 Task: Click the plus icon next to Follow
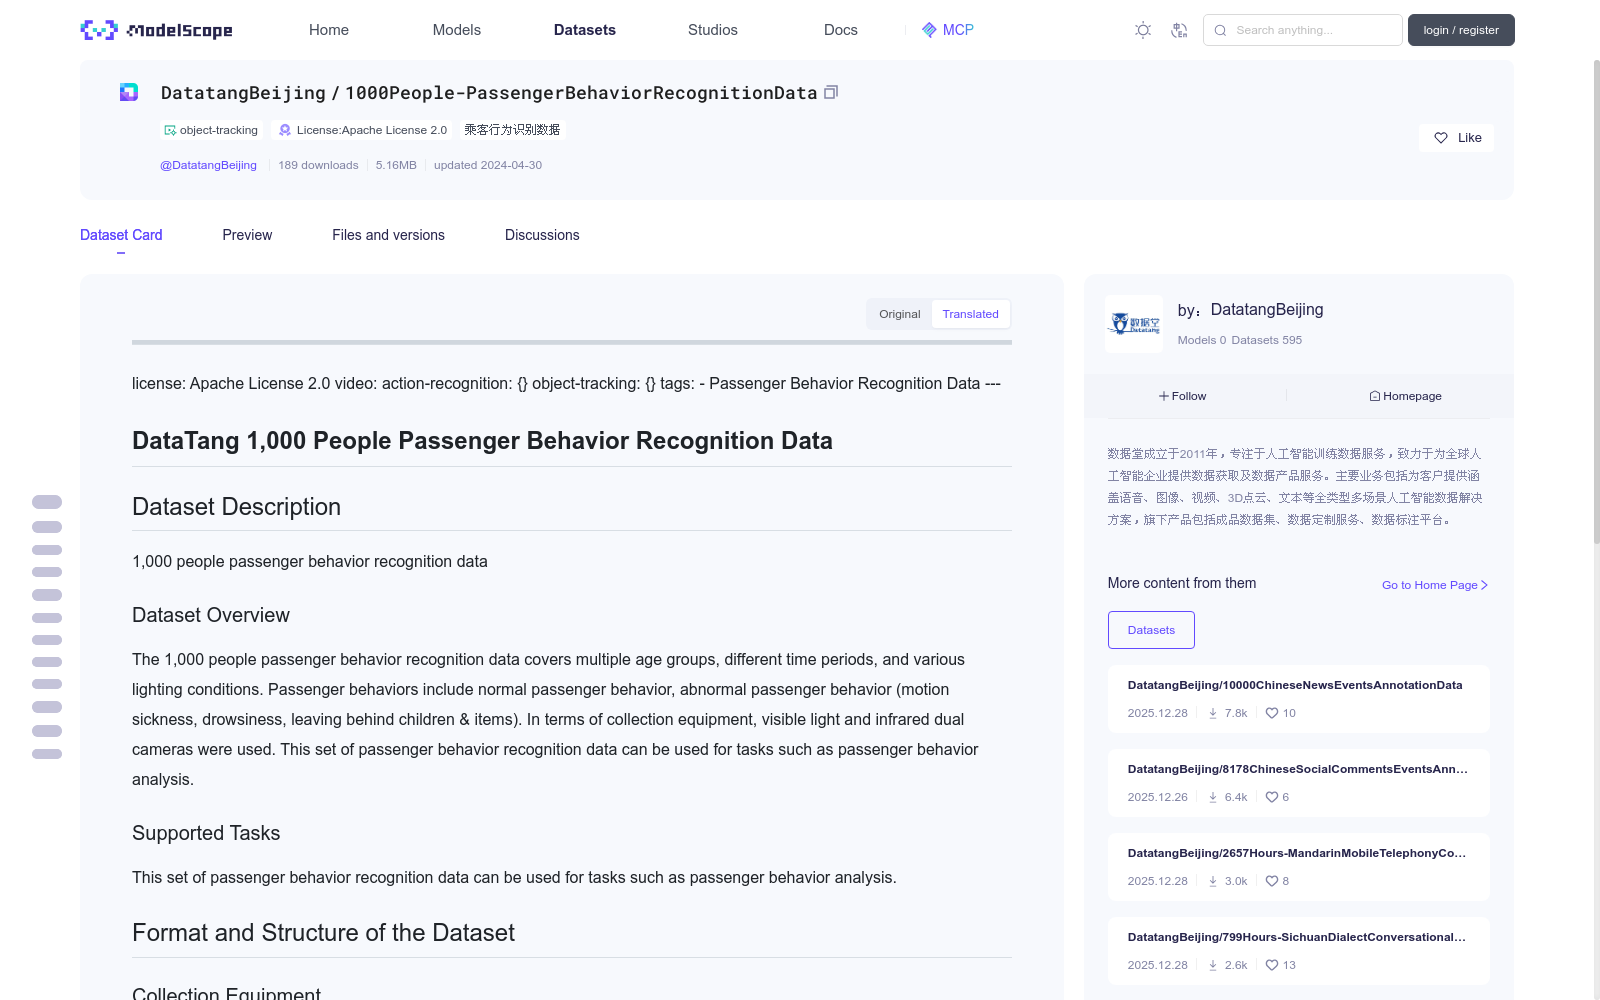1164,396
